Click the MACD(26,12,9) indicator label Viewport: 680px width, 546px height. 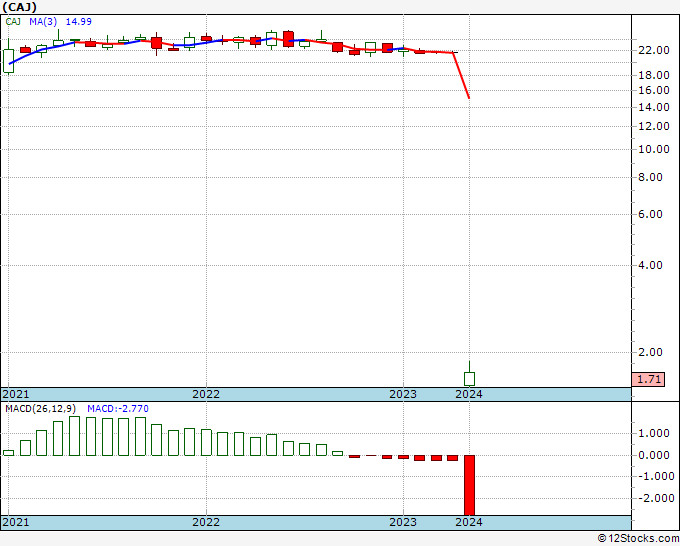[41, 409]
